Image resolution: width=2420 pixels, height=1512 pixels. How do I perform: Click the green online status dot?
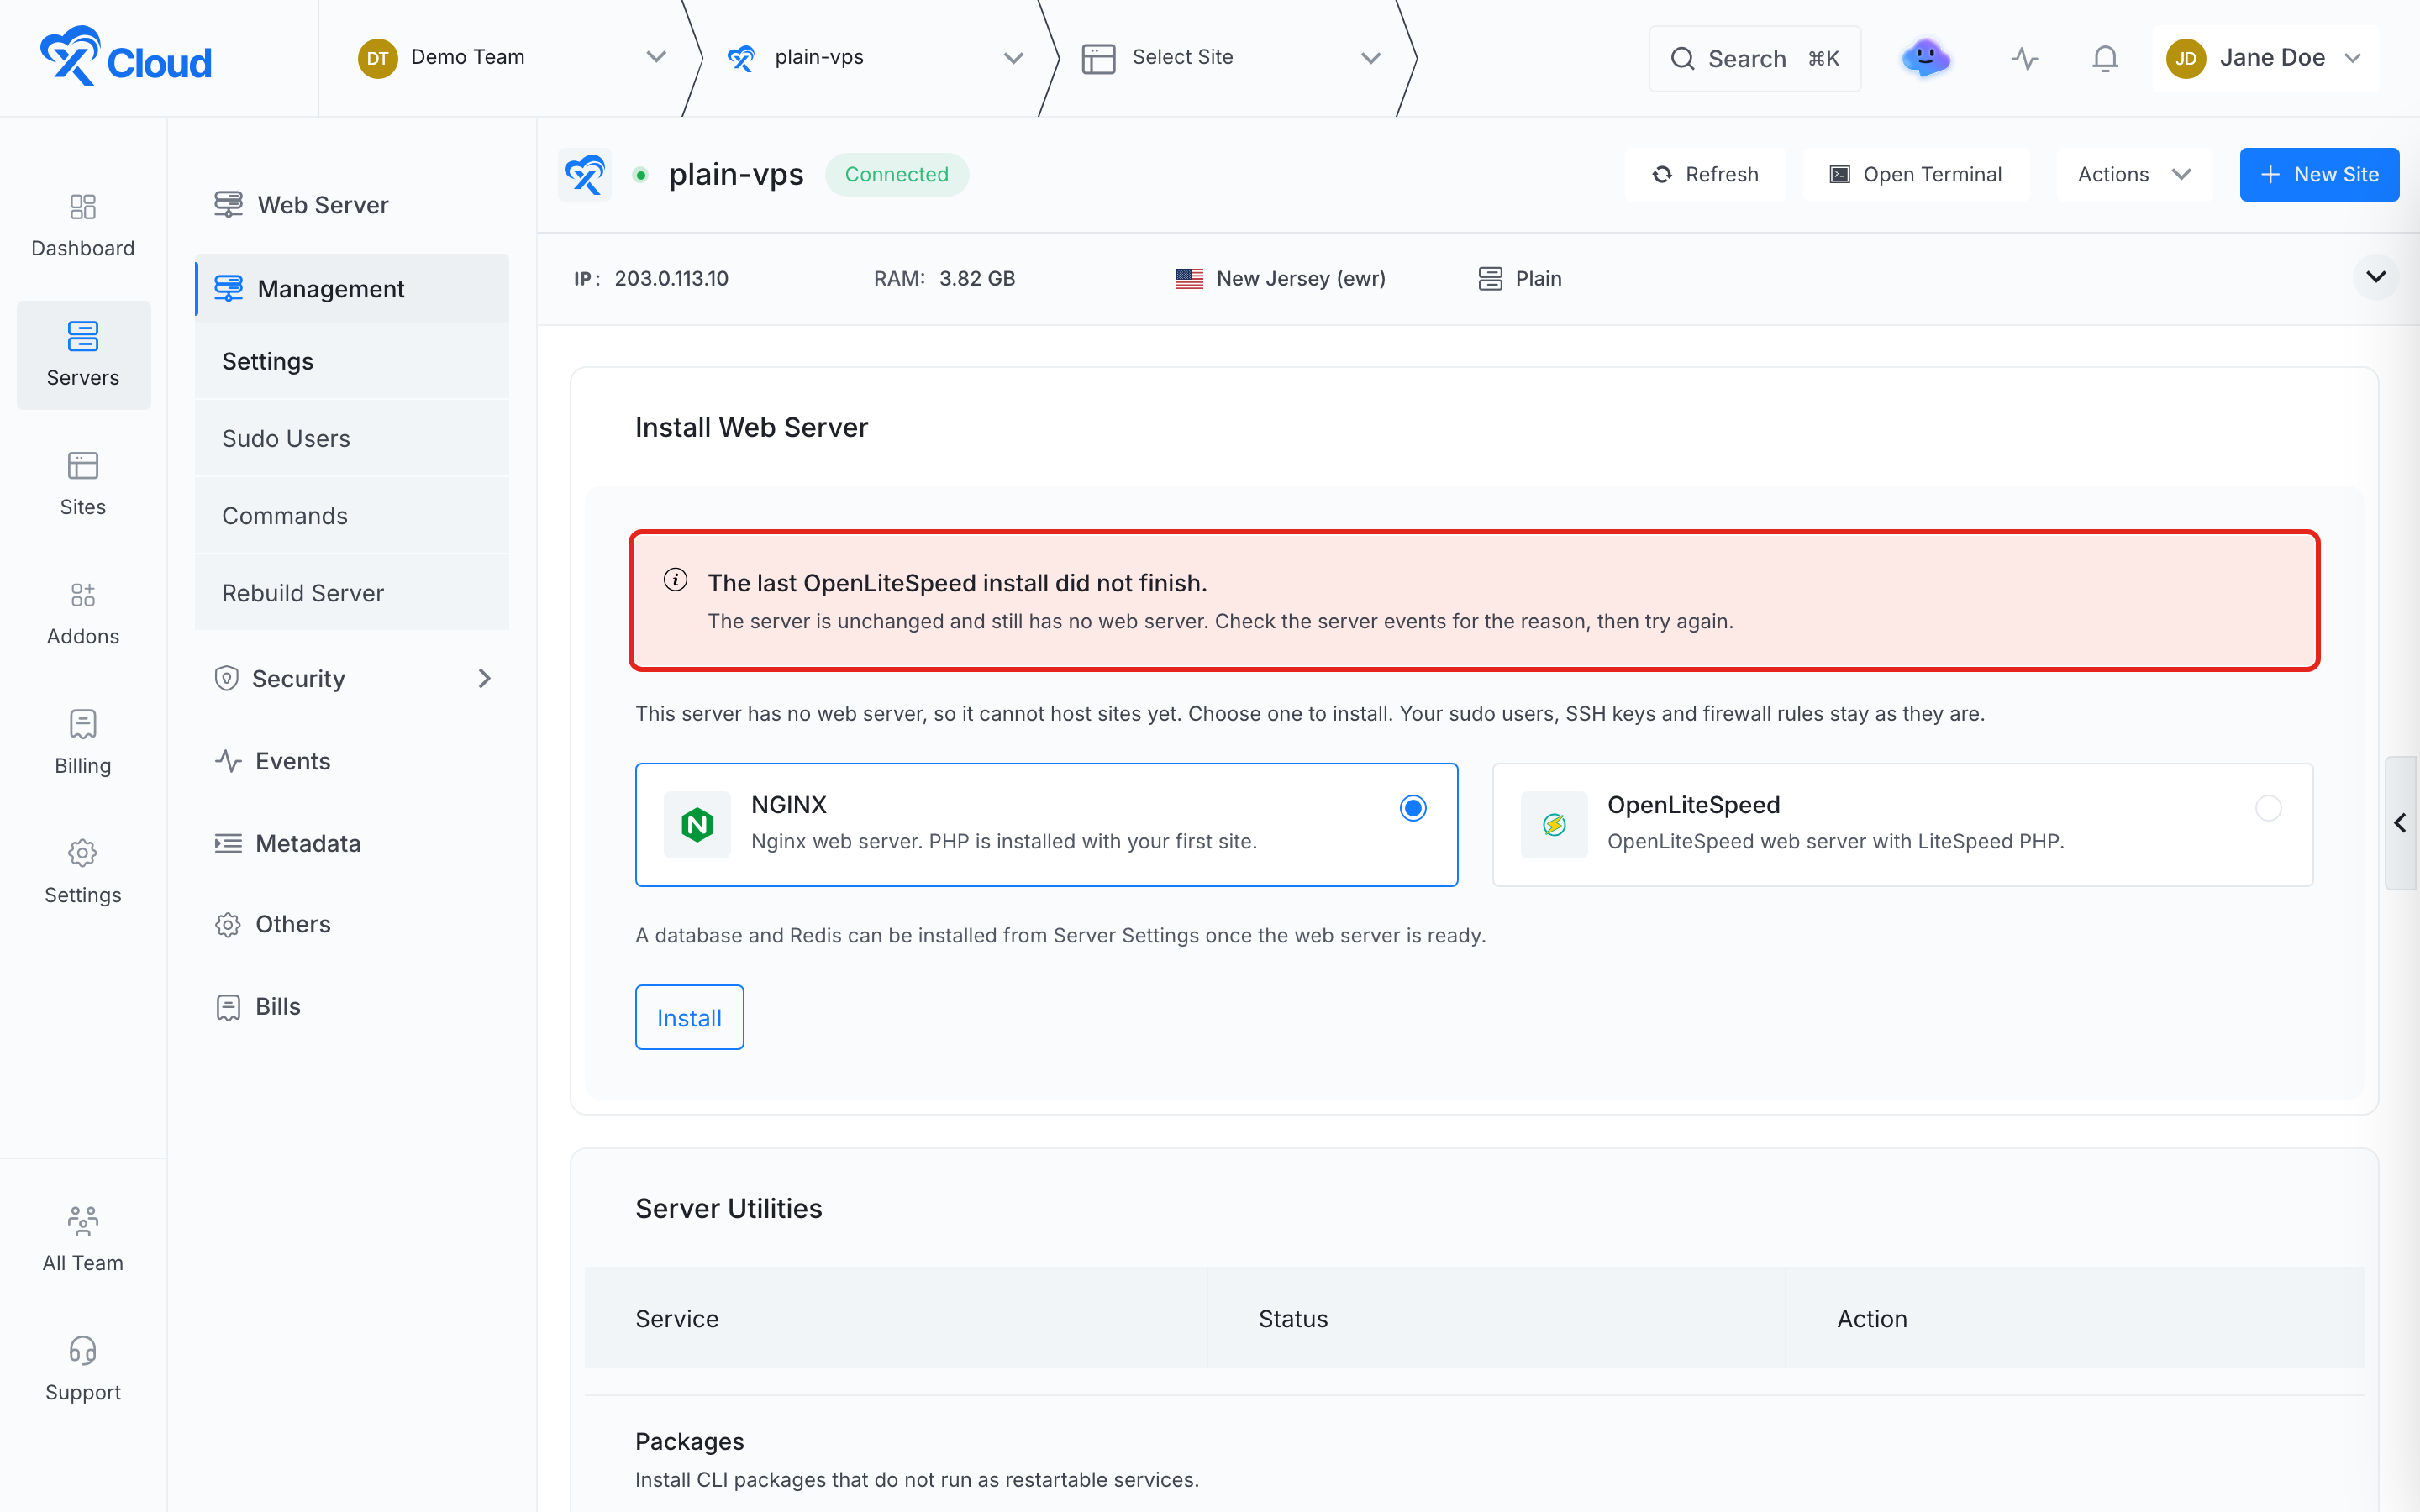pyautogui.click(x=641, y=175)
